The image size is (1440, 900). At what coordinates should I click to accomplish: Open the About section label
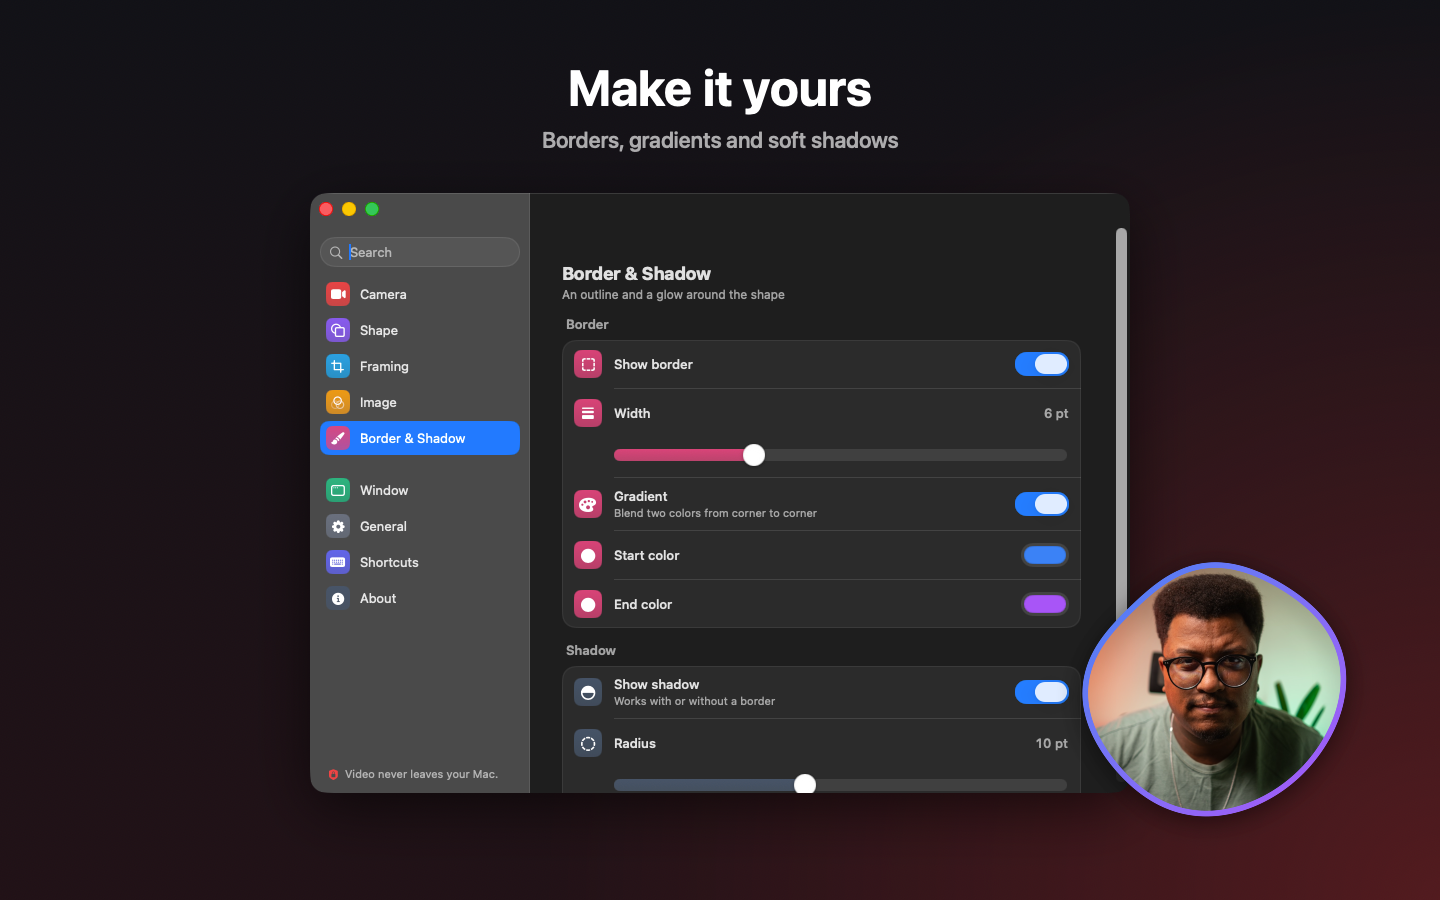[x=378, y=598]
